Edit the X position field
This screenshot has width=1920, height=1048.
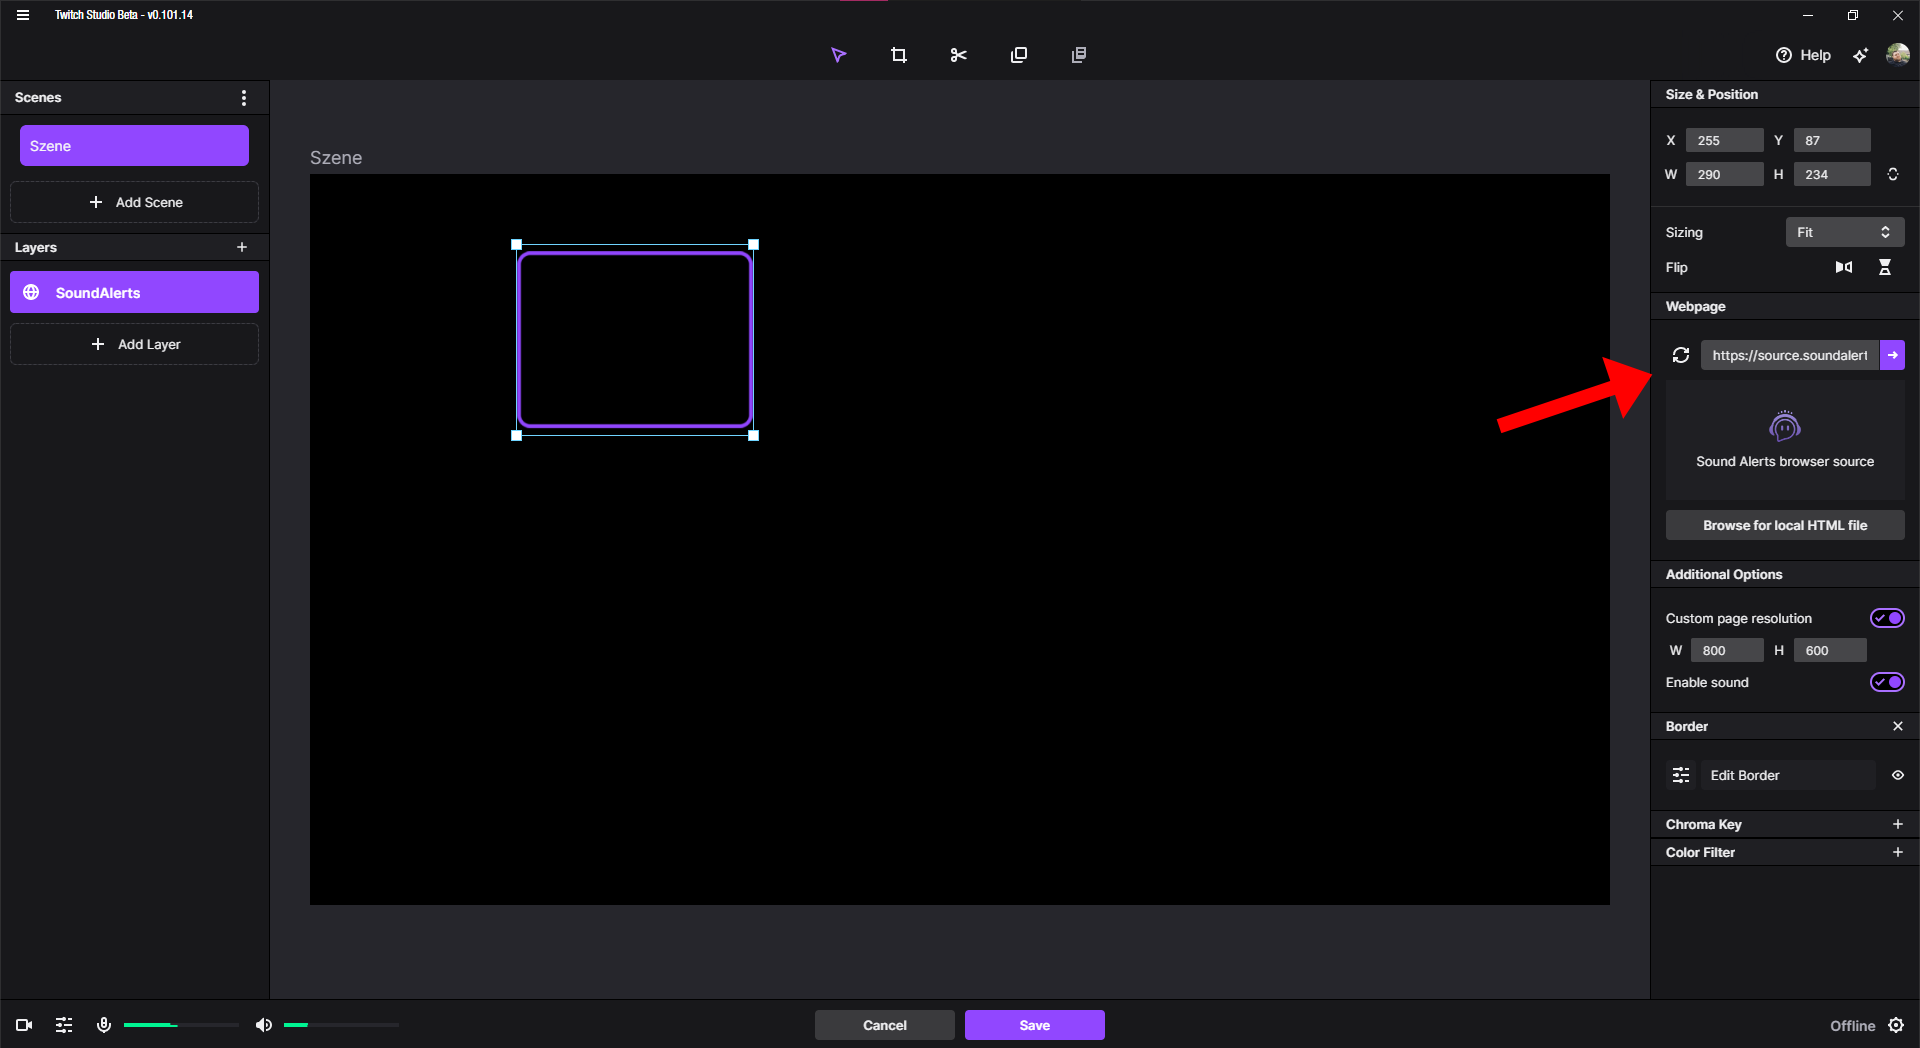(x=1724, y=140)
